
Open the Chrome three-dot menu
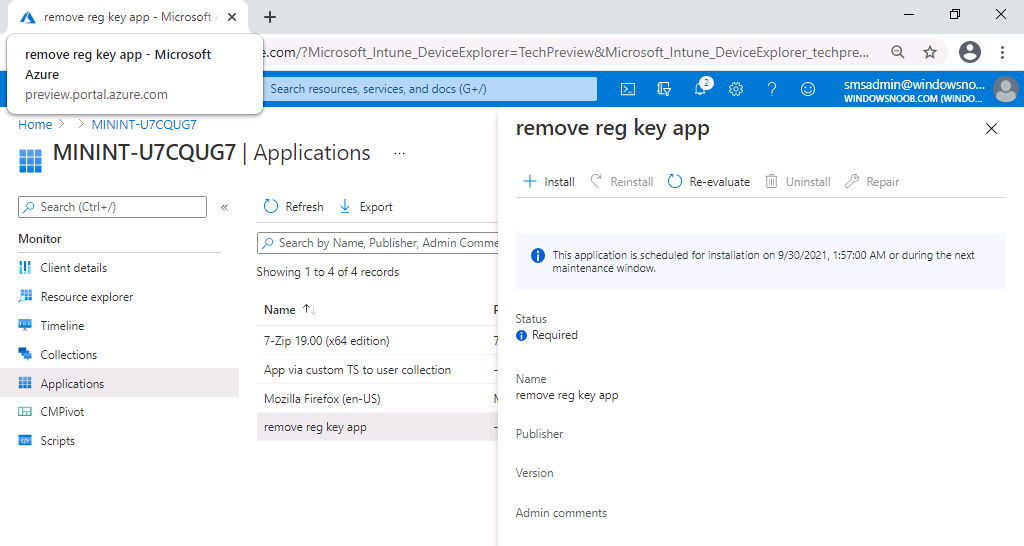coord(1002,52)
